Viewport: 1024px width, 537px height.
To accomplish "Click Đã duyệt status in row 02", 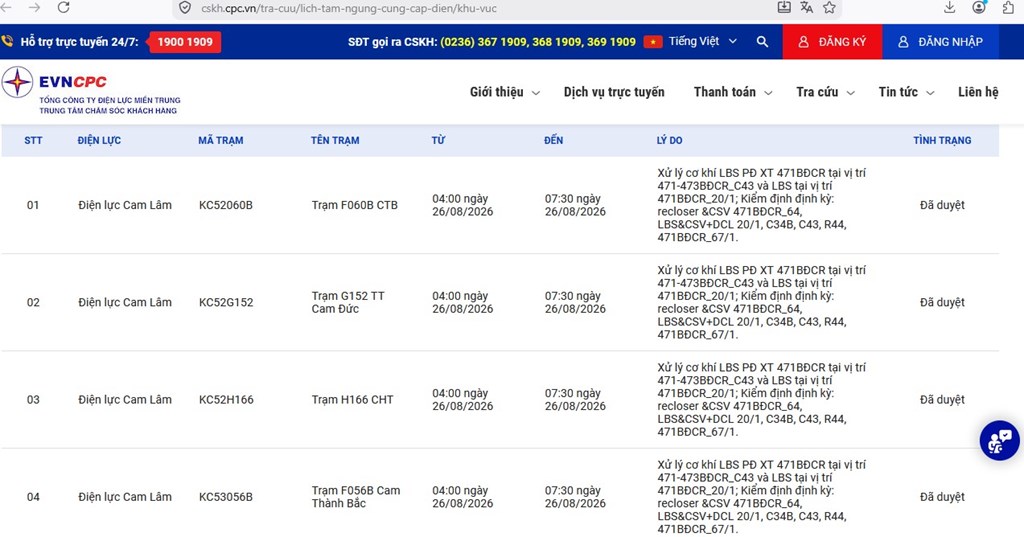I will click(x=942, y=302).
